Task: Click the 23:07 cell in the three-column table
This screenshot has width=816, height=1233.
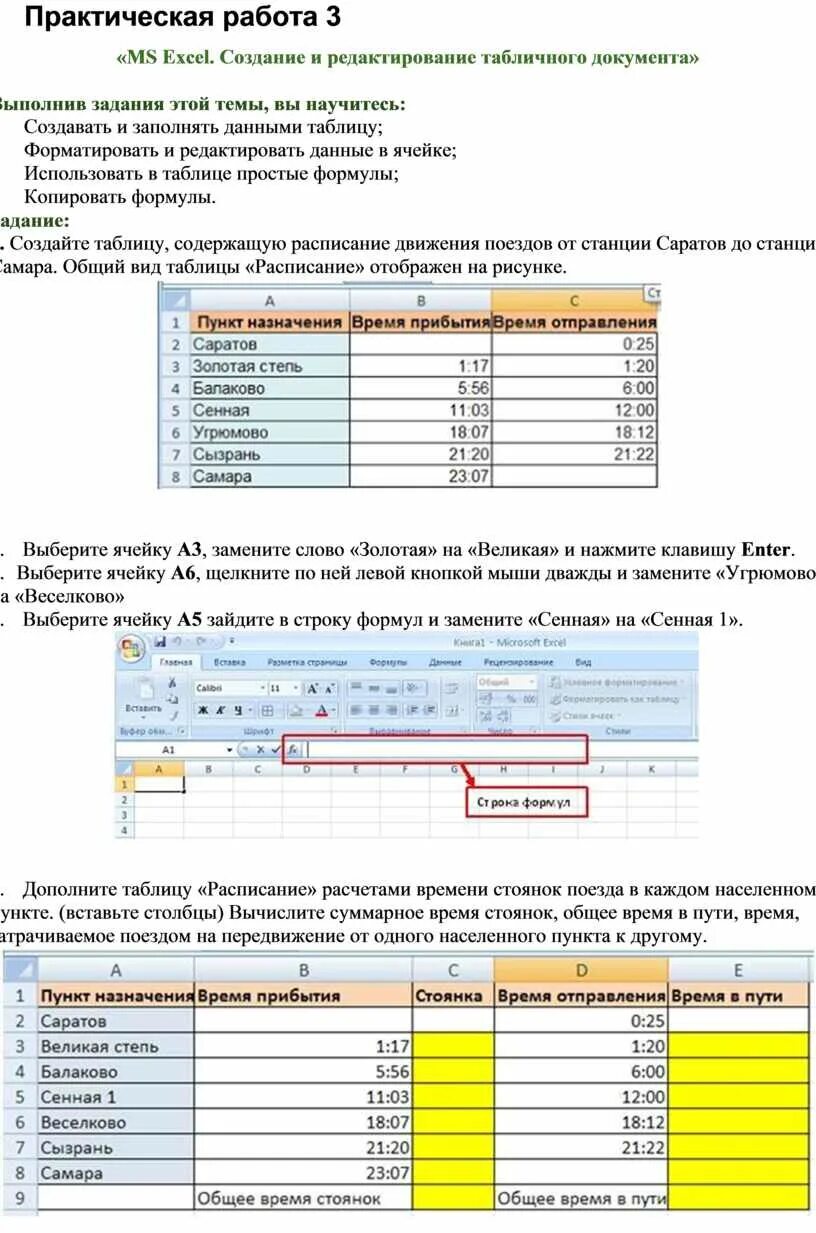Action: pos(420,477)
